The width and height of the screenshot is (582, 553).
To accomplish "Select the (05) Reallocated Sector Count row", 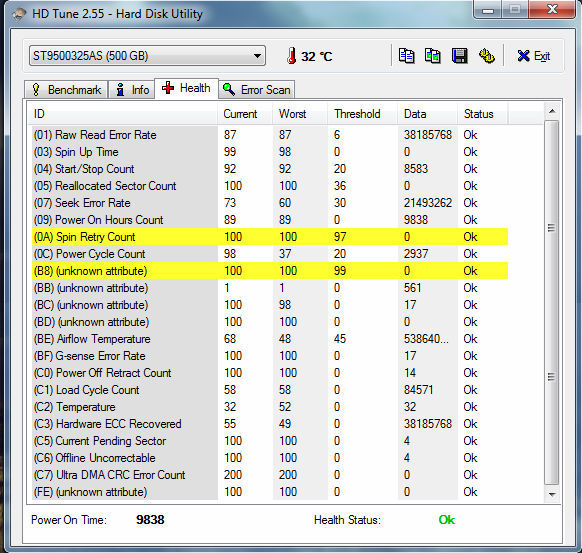I will click(x=270, y=186).
